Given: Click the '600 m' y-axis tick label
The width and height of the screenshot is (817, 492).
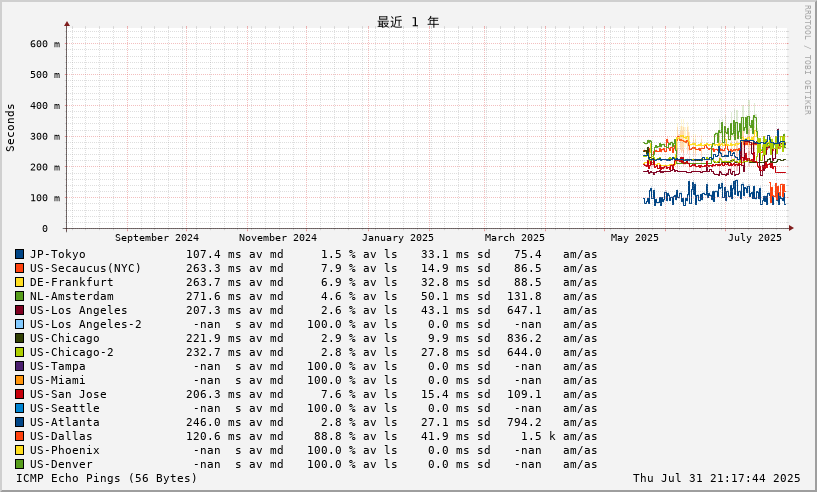Looking at the screenshot, I should tap(45, 44).
